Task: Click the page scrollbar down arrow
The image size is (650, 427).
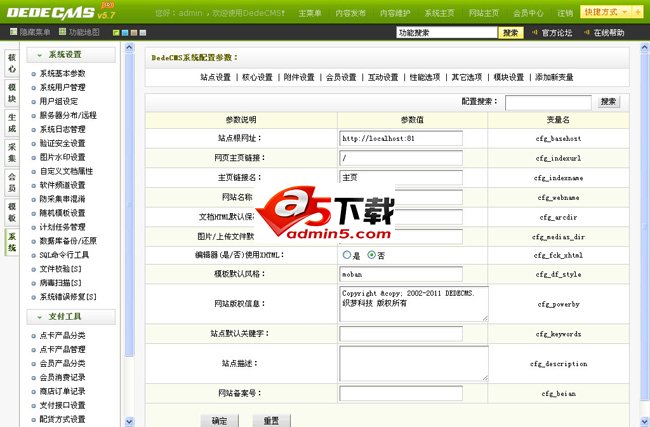Action: 645,421
